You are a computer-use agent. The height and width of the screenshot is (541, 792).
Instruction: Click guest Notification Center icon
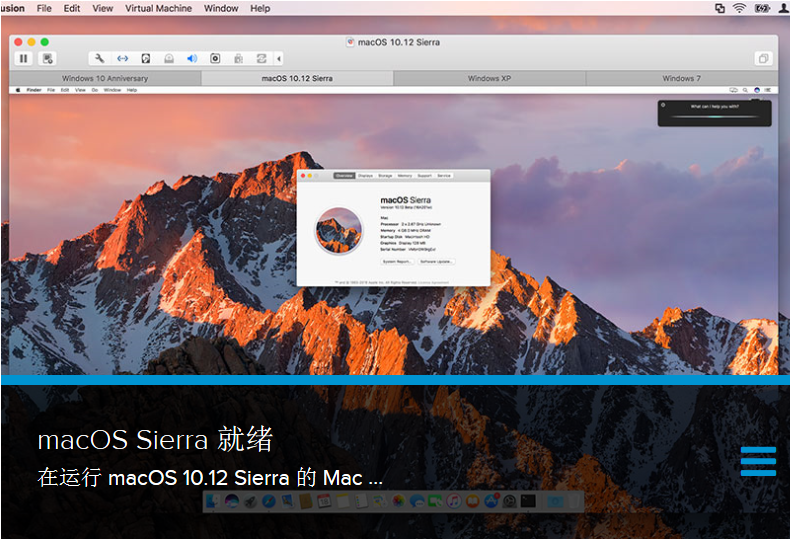(x=768, y=90)
